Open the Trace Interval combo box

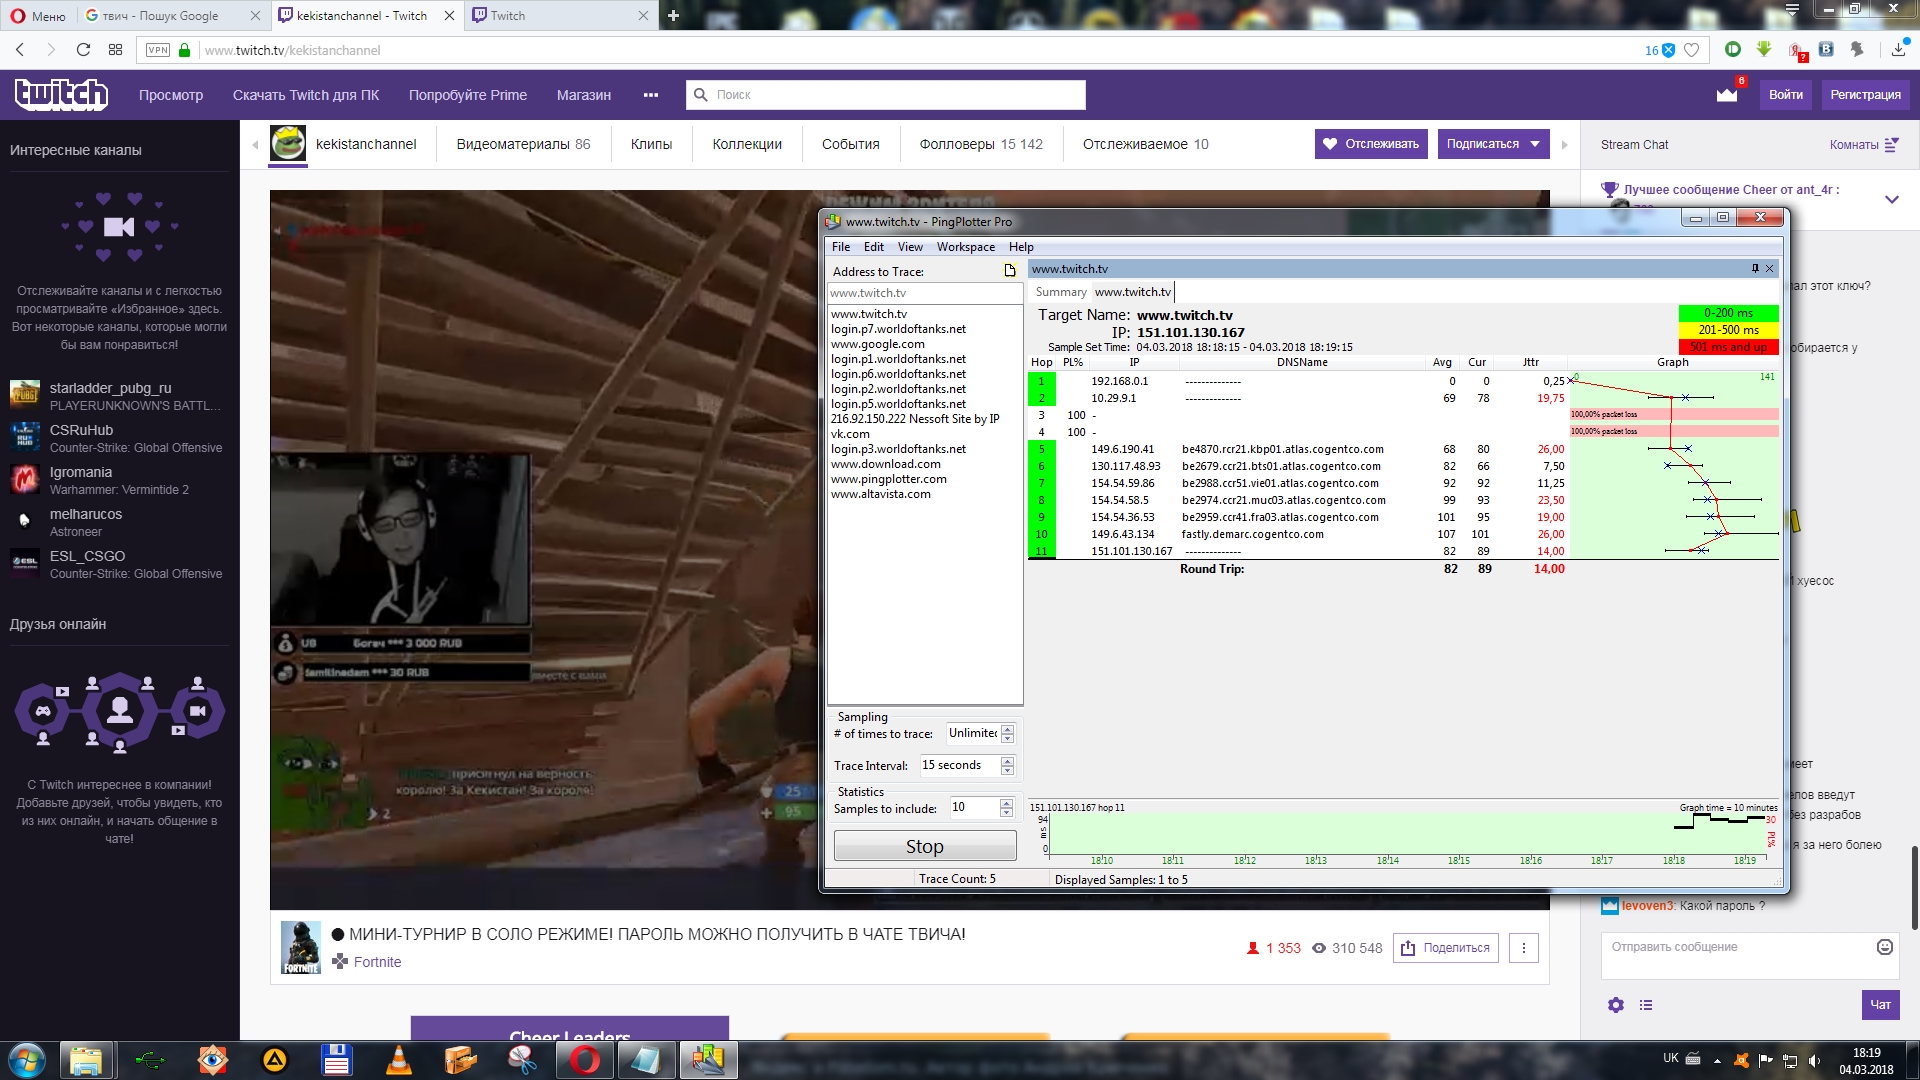pos(958,765)
